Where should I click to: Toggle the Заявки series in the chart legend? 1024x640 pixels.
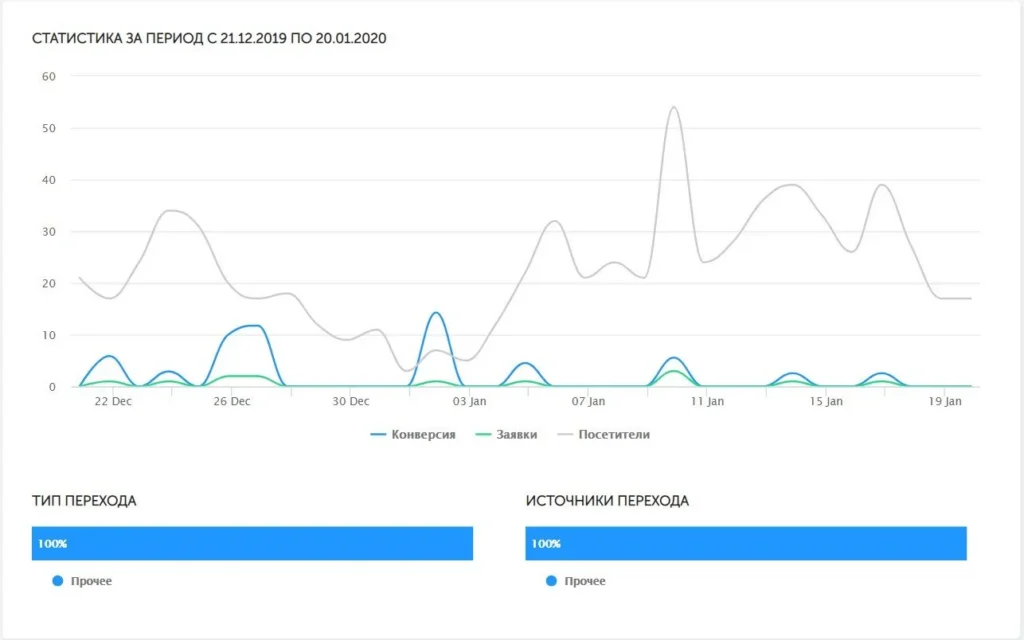[x=506, y=434]
